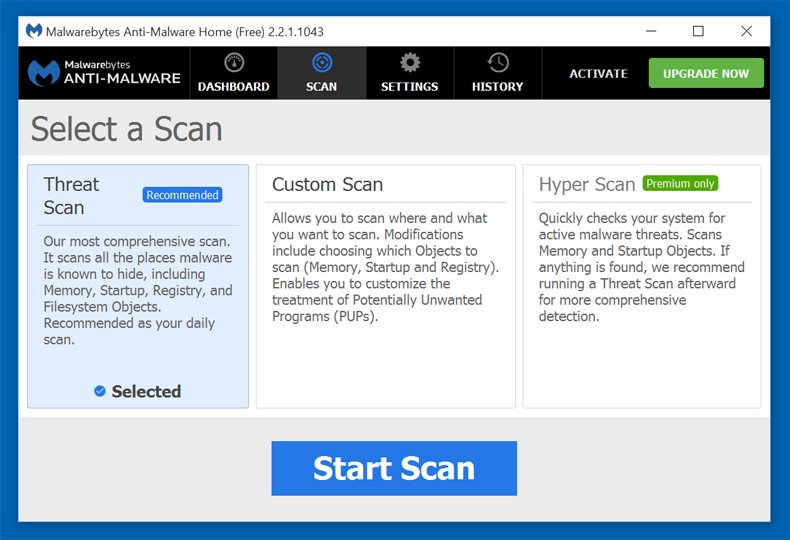Screen dimensions: 790x540
Task: Switch to the SETTINGS tab label
Action: point(410,87)
